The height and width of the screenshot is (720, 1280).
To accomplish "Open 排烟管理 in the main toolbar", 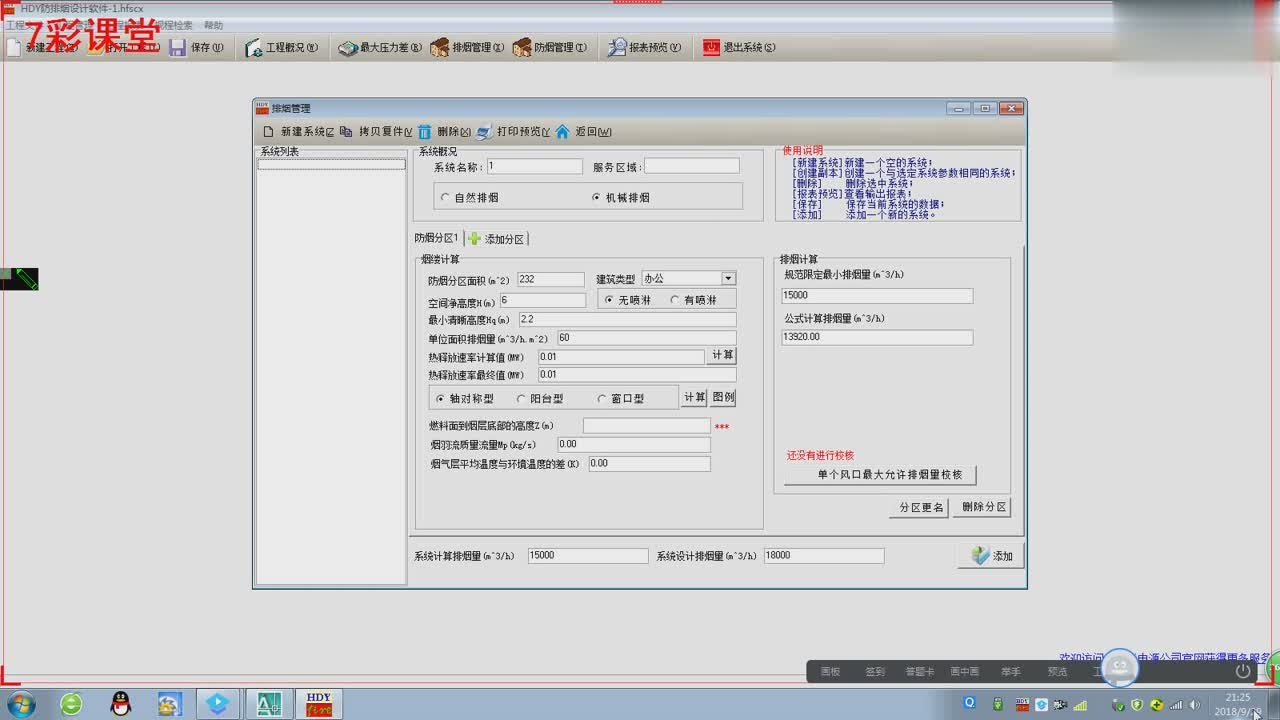I will click(467, 47).
